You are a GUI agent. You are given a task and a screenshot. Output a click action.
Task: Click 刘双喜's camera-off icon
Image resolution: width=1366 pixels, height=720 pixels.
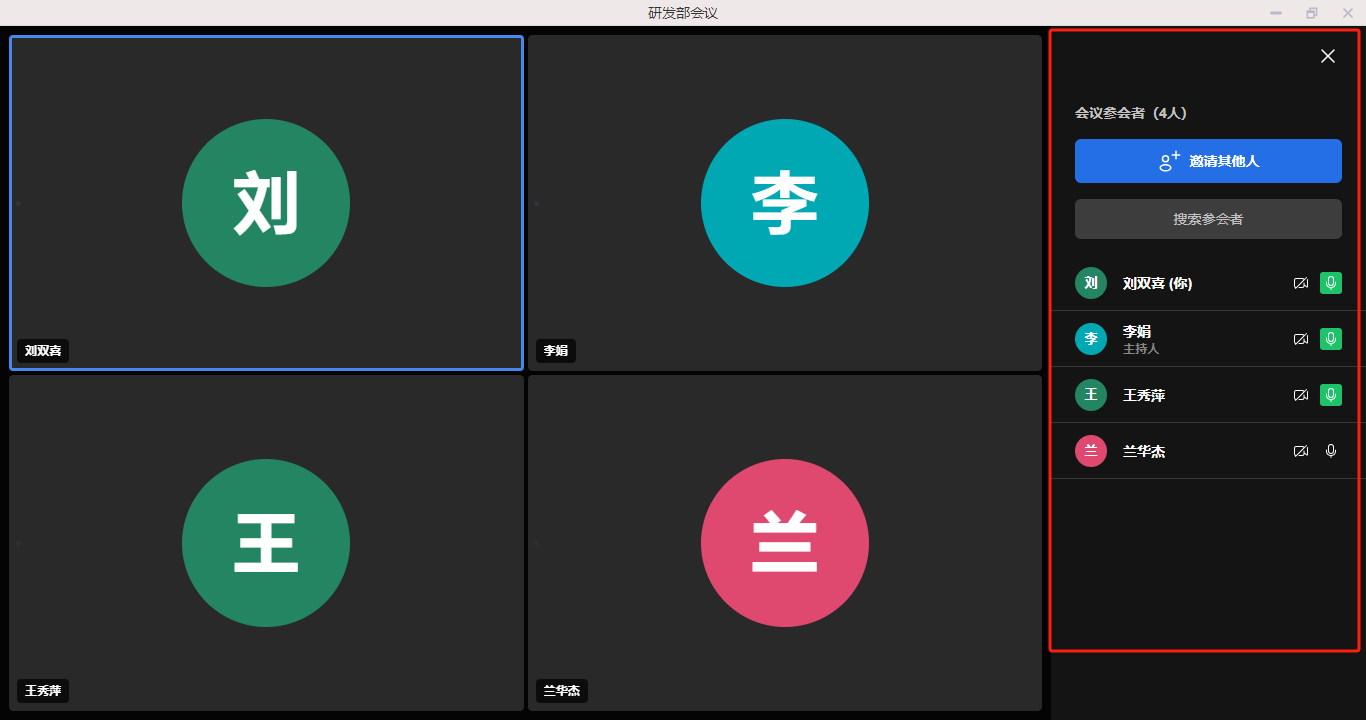pos(1300,283)
